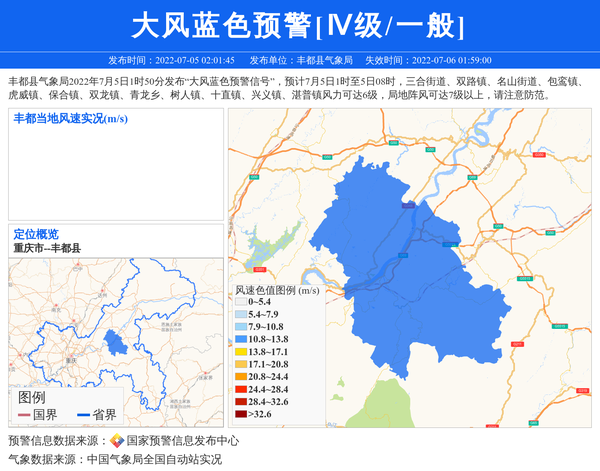Screen dimensions: 600x471
Task: Select the >32.6 dark red legend swatch
Action: point(240,414)
